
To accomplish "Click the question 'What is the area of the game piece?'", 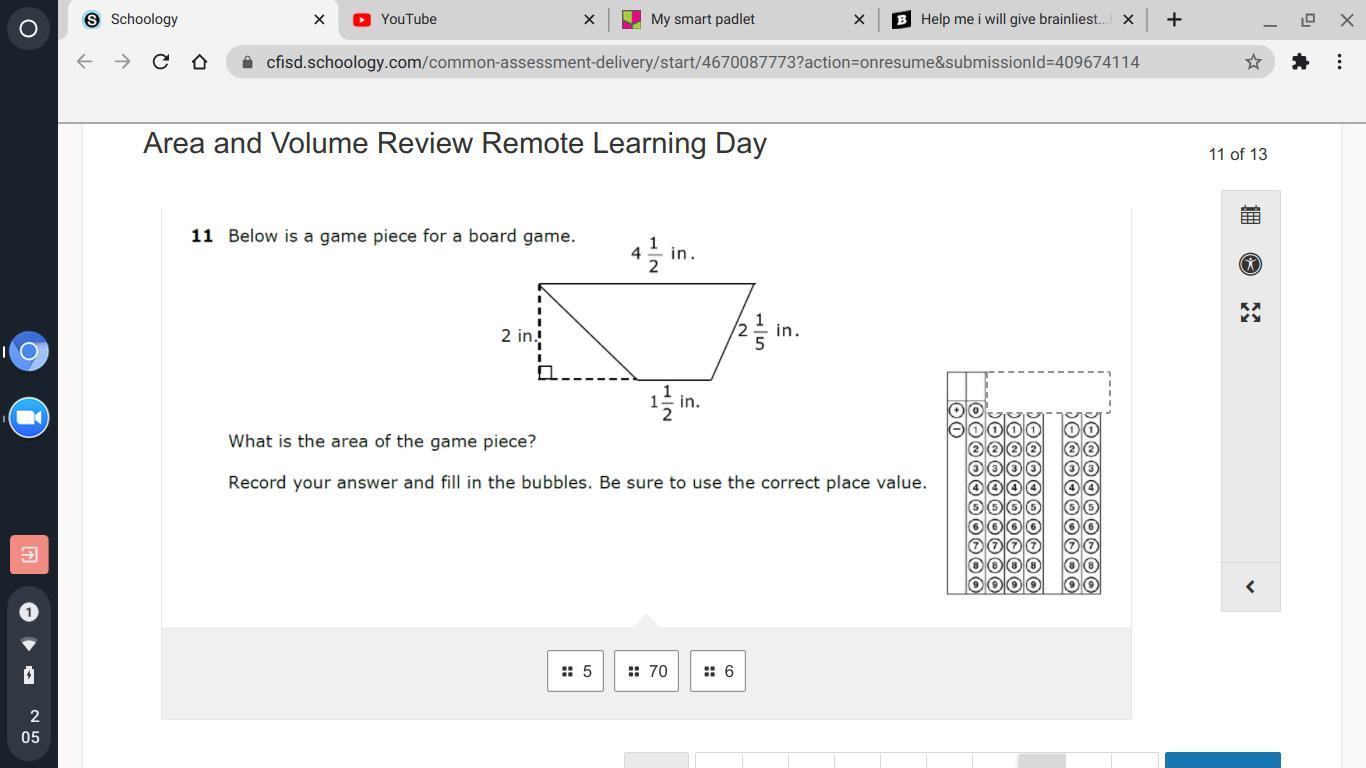I will (x=382, y=441).
